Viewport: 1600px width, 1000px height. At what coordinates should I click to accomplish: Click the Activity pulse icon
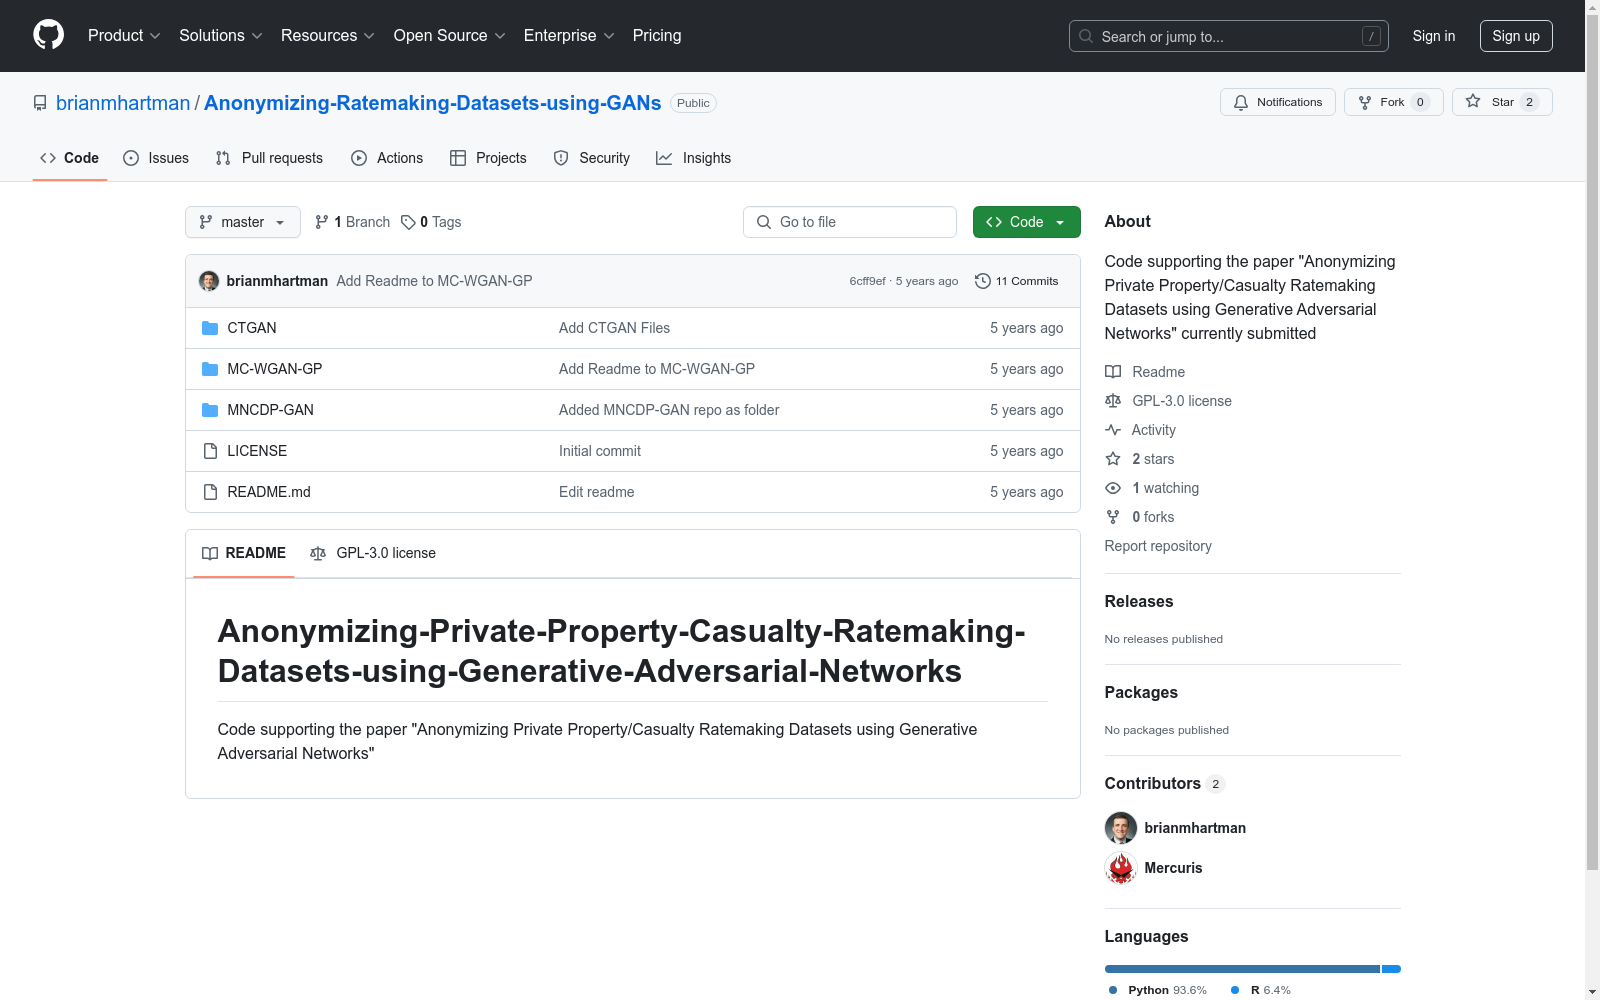pos(1113,430)
